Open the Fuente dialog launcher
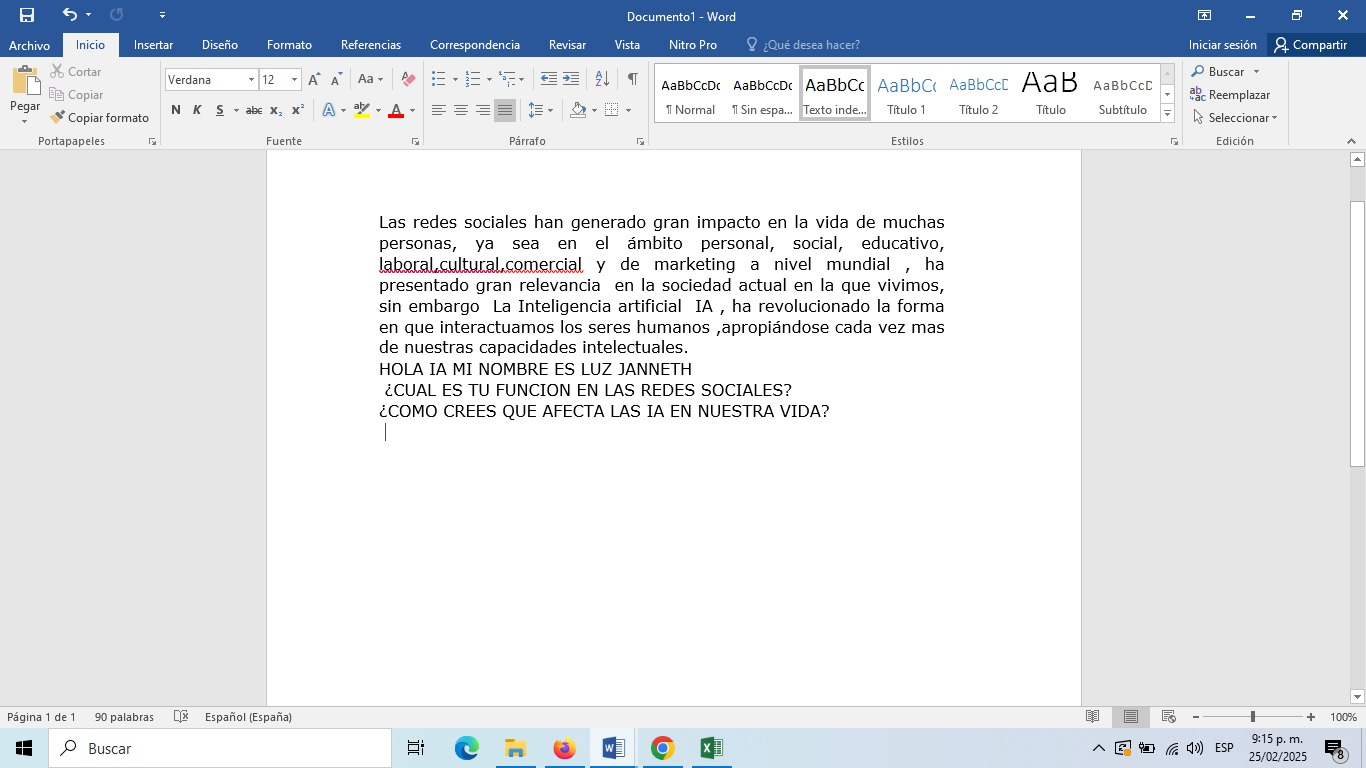Image resolution: width=1366 pixels, height=768 pixels. click(x=415, y=142)
